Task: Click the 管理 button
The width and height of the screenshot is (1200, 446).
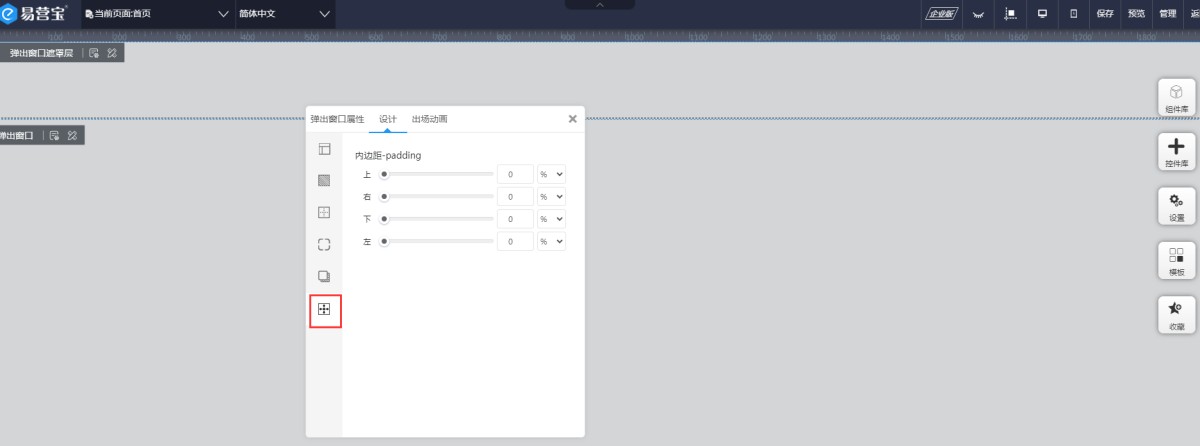Action: 1167,14
